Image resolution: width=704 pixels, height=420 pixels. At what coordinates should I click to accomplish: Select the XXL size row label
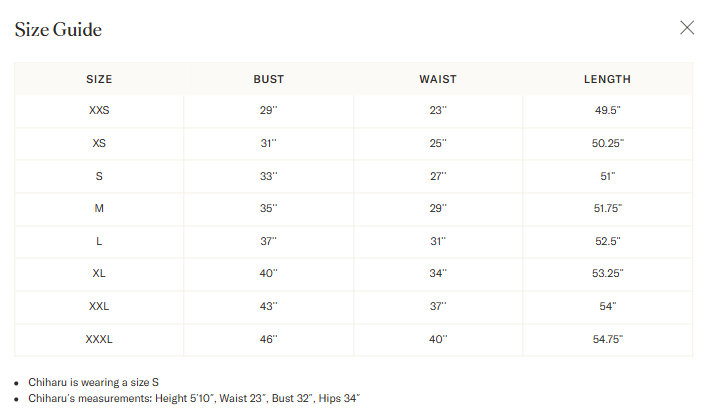tap(99, 306)
